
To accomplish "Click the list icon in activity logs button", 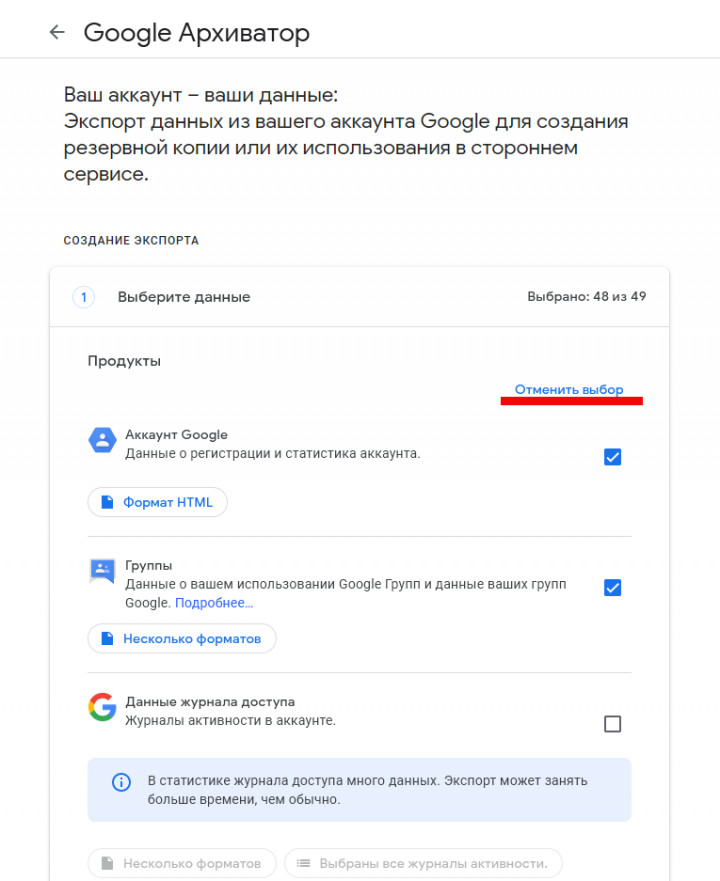I will (303, 863).
